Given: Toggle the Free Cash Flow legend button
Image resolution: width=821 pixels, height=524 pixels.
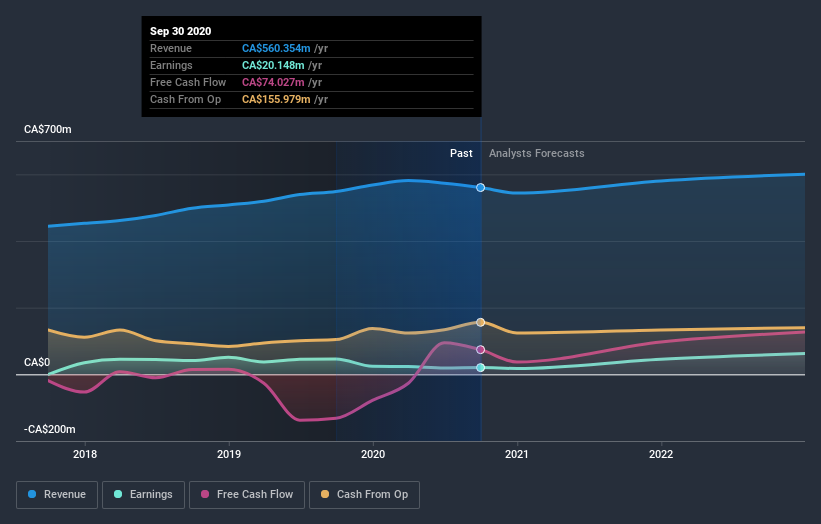Looking at the screenshot, I should (247, 495).
